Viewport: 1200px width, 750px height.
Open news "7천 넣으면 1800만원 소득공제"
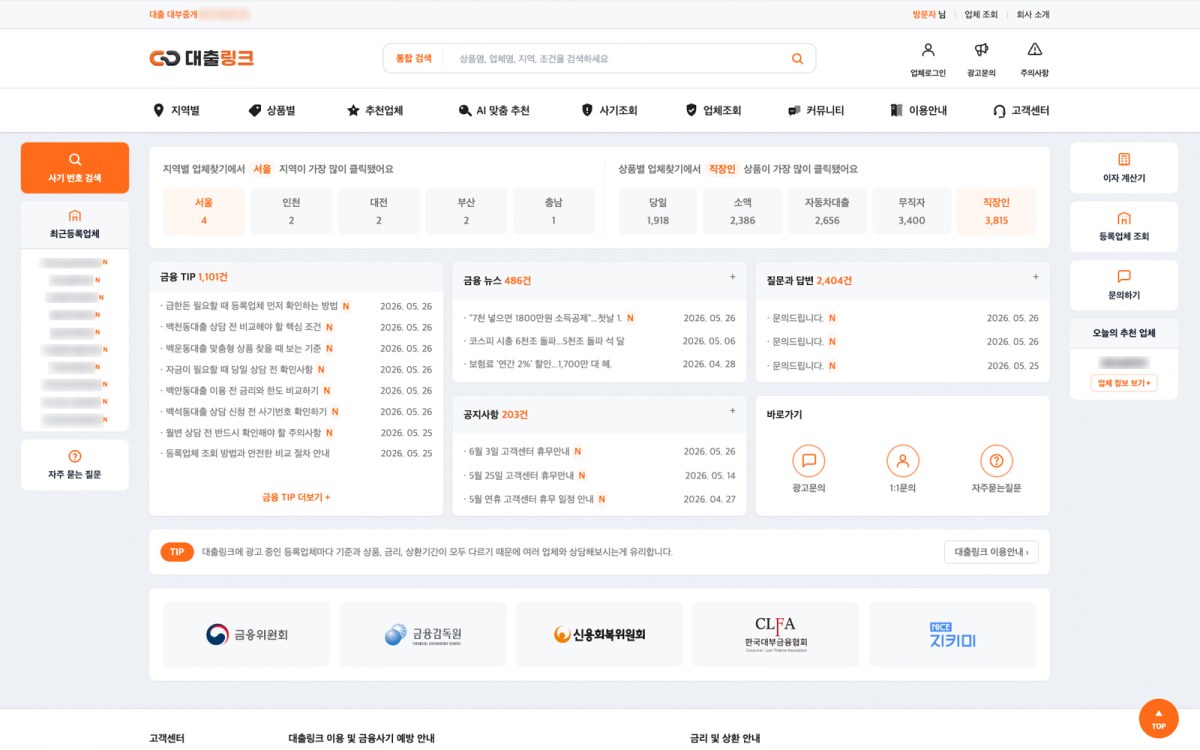tap(545, 318)
